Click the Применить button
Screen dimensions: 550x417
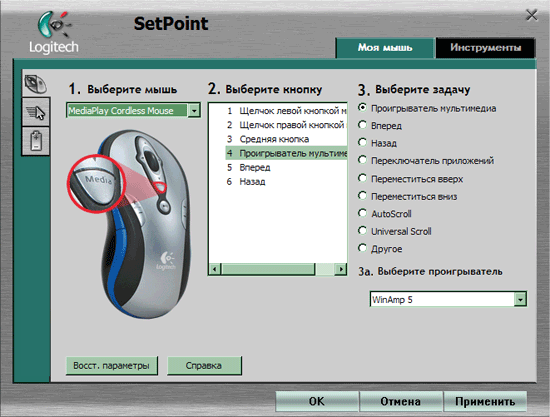coord(485,401)
